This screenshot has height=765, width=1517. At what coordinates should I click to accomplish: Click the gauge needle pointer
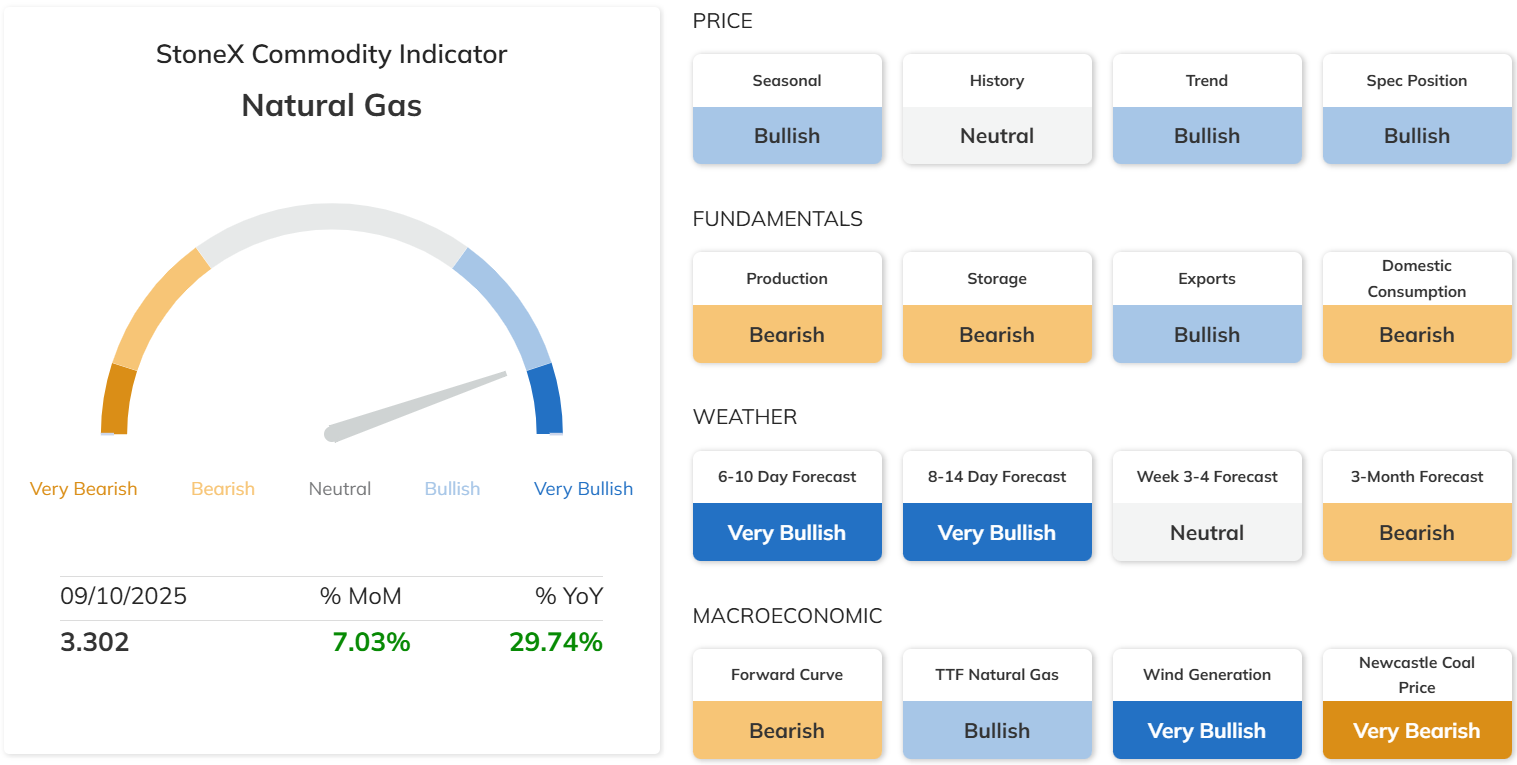(416, 406)
